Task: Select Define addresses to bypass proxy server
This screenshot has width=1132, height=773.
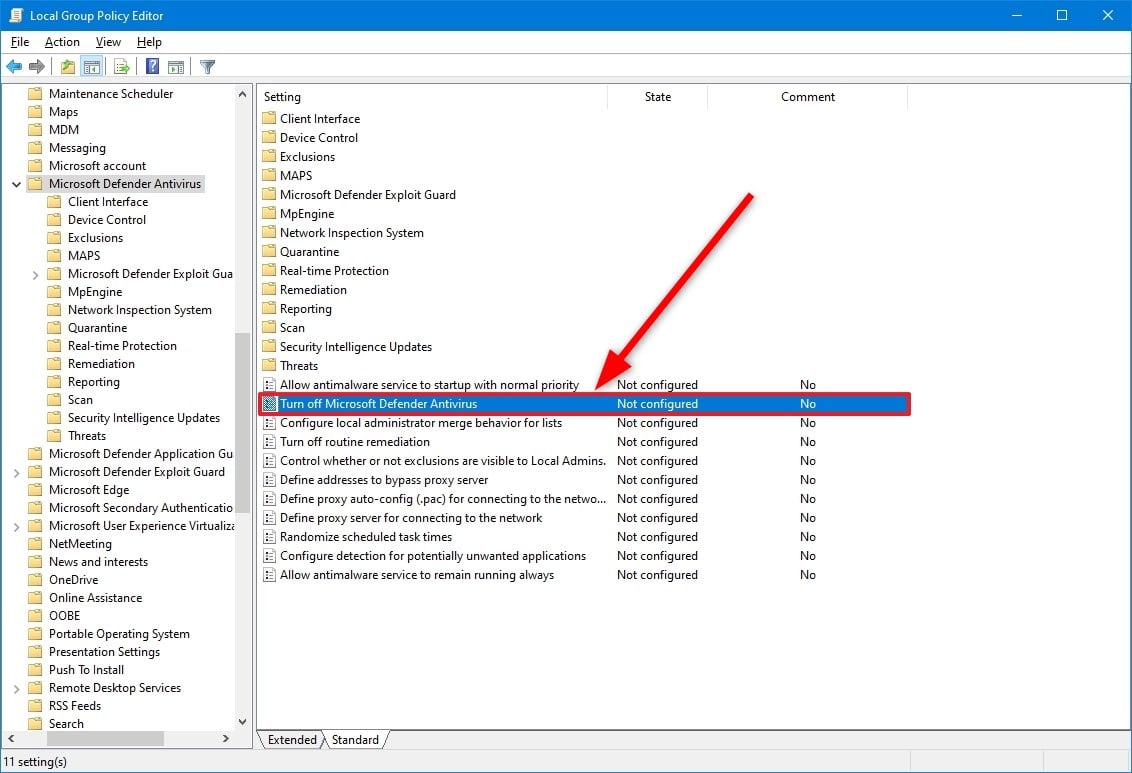Action: 583,480
